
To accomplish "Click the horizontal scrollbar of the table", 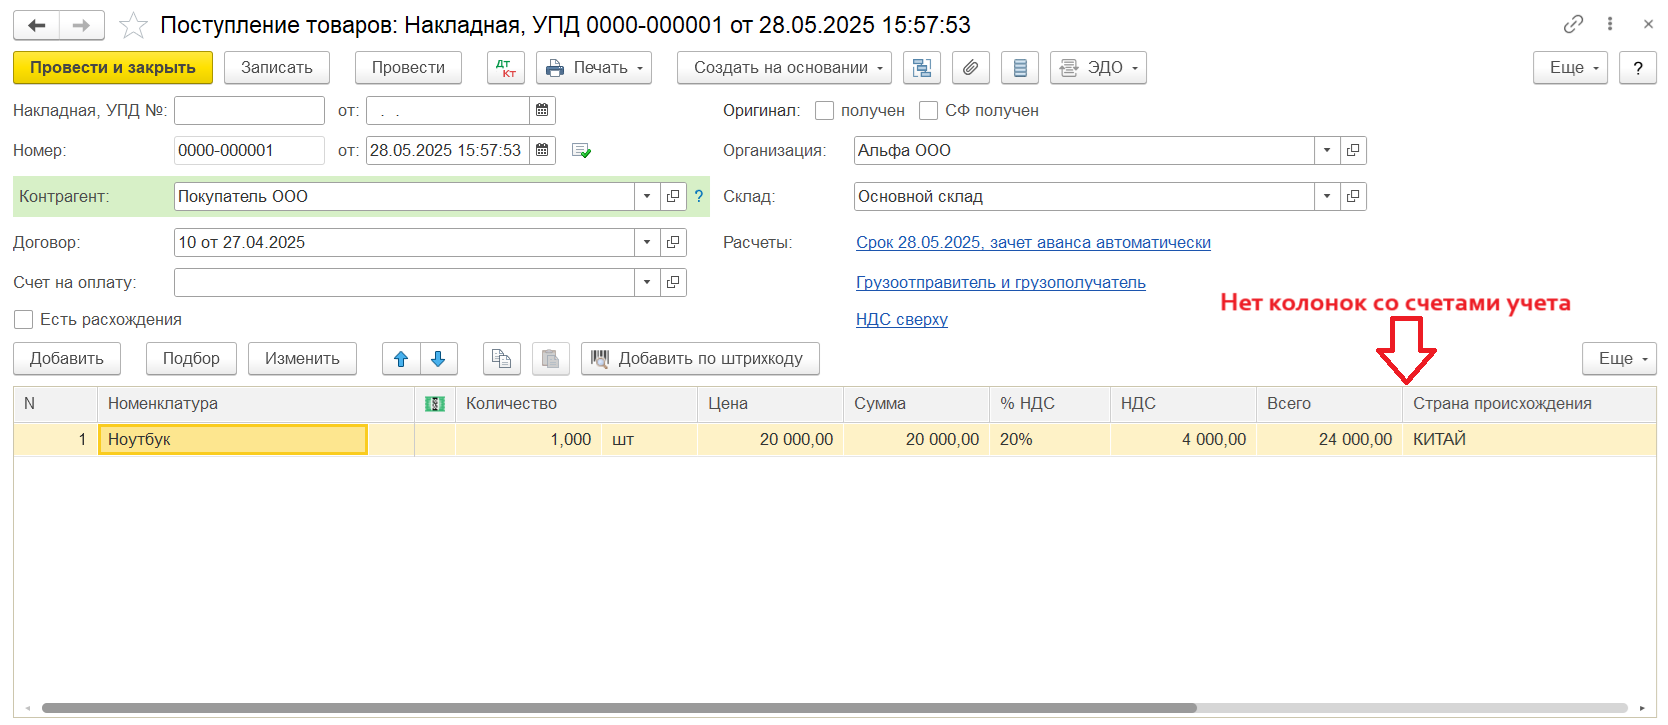I will click(618, 708).
